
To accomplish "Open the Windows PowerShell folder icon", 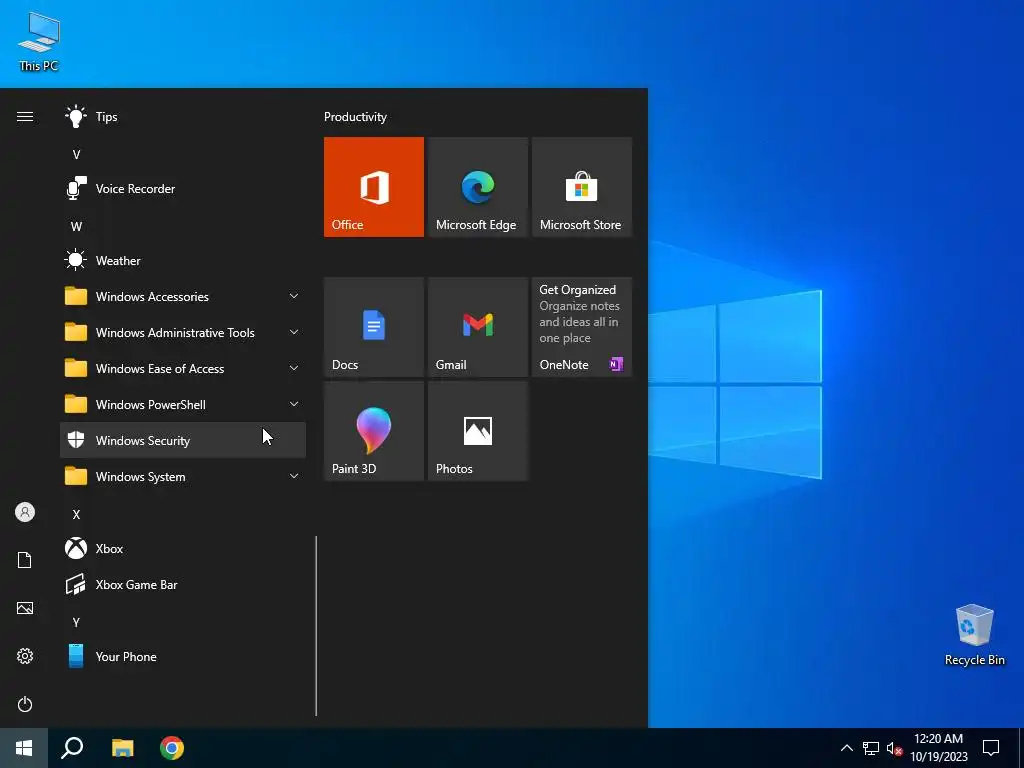I will (76, 404).
